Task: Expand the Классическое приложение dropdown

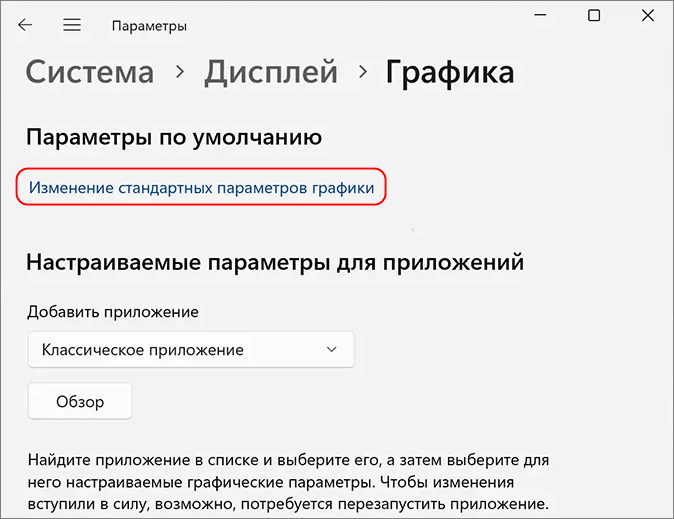Action: pyautogui.click(x=191, y=350)
